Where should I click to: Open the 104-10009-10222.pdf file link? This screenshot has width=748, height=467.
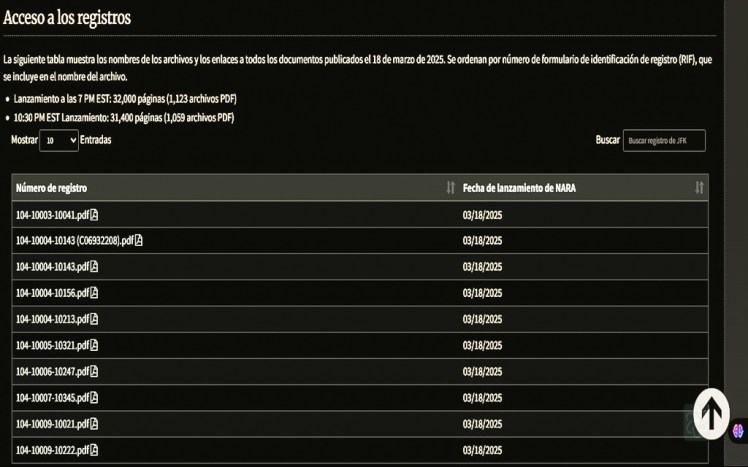click(52, 450)
